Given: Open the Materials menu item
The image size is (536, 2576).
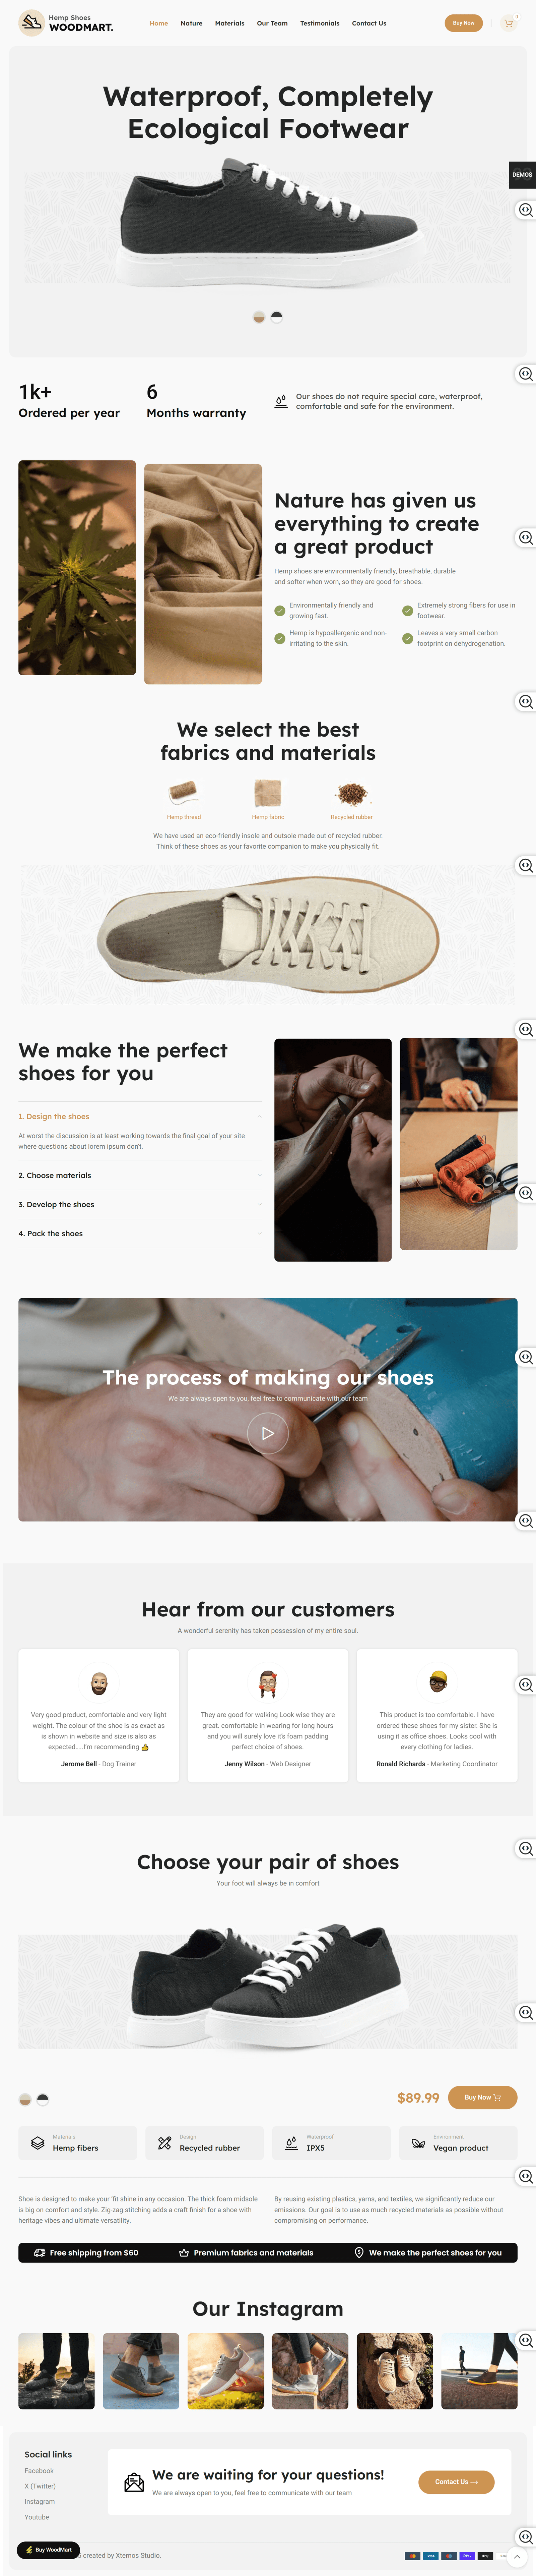Looking at the screenshot, I should click(x=230, y=23).
